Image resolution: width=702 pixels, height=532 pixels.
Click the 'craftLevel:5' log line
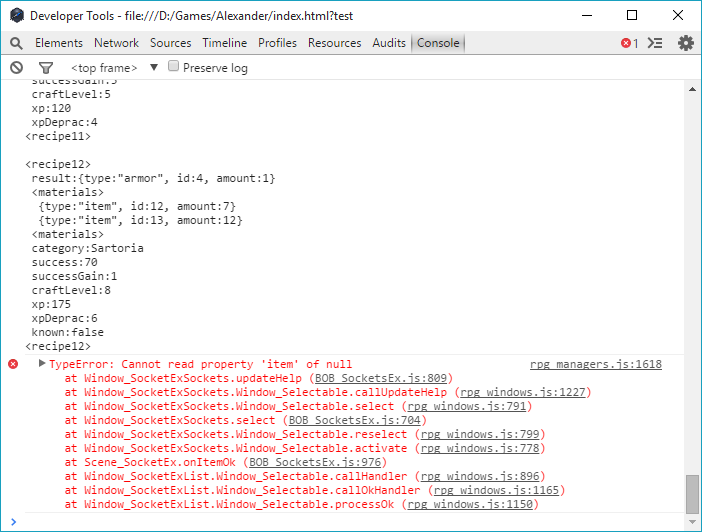(x=71, y=94)
